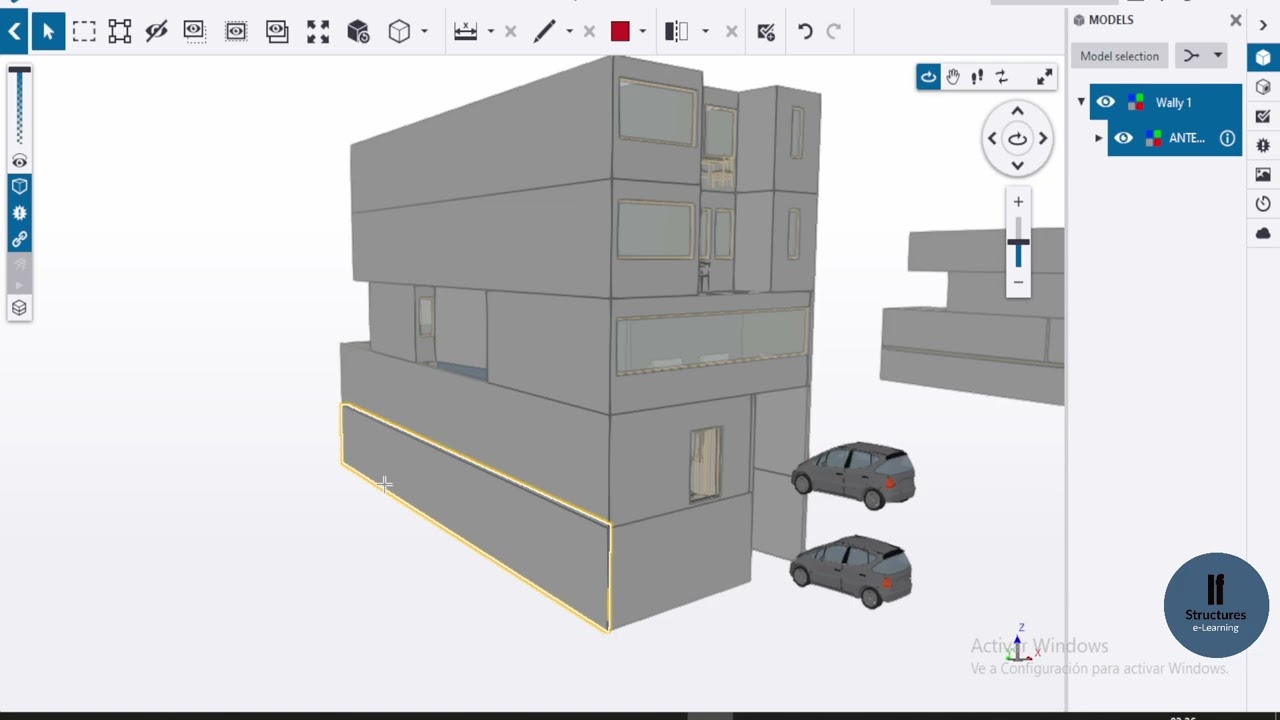Screen dimensions: 1280x720
Task: Open the pencil markup dropdown arrow
Action: (569, 32)
